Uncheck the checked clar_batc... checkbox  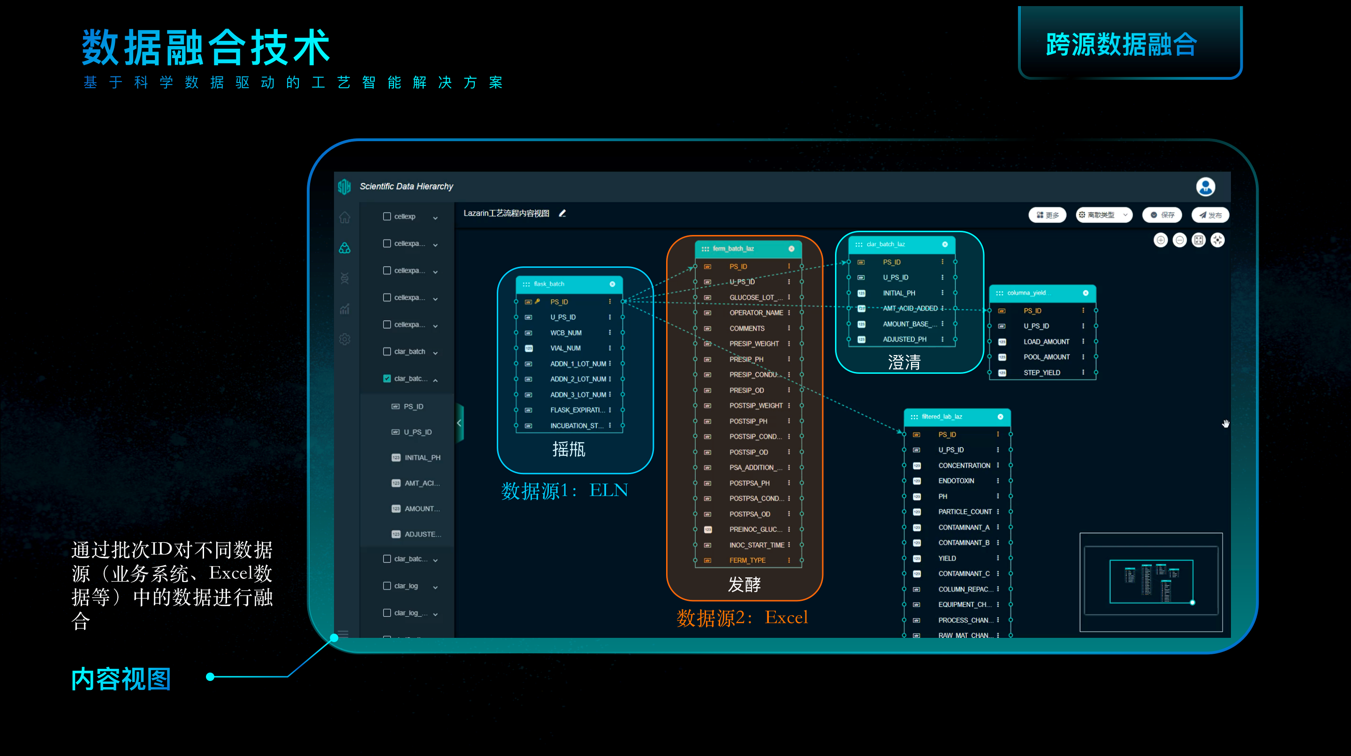[x=387, y=379]
